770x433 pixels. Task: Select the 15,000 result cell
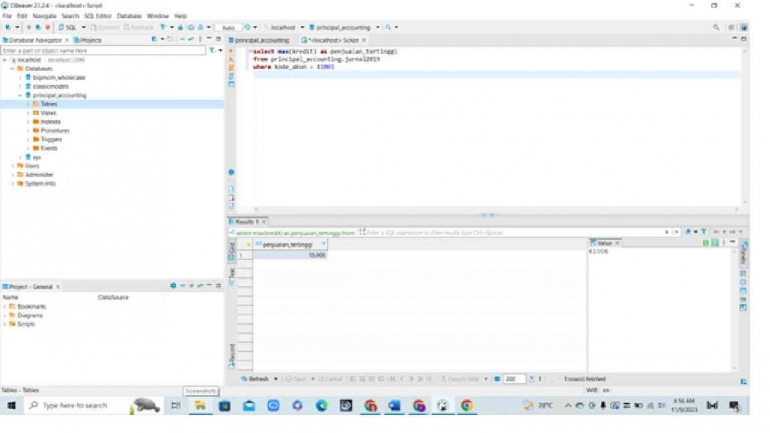click(x=290, y=255)
